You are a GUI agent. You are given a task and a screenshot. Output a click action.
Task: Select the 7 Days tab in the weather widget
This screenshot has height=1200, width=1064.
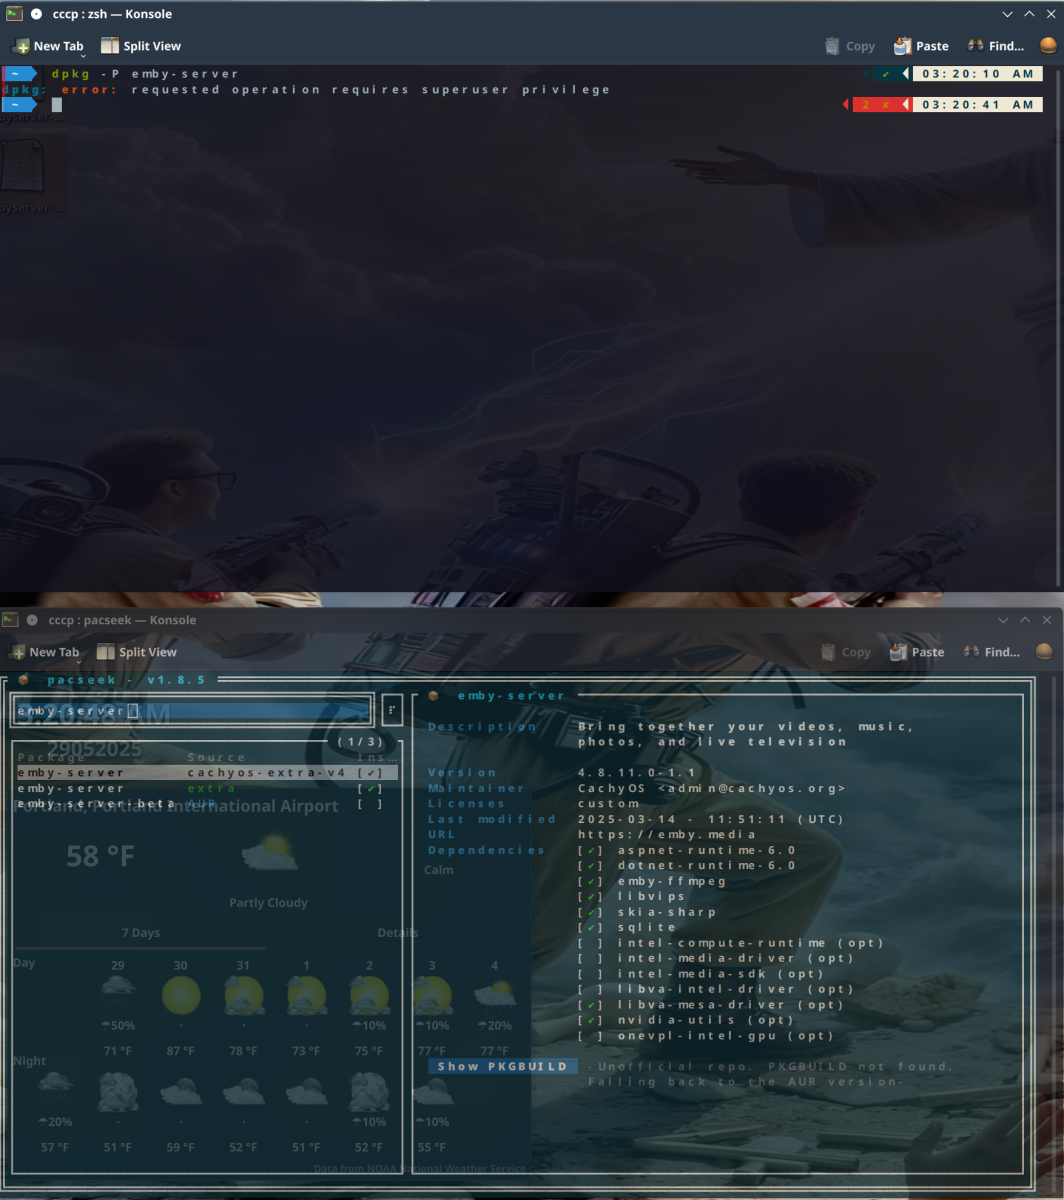coord(141,932)
